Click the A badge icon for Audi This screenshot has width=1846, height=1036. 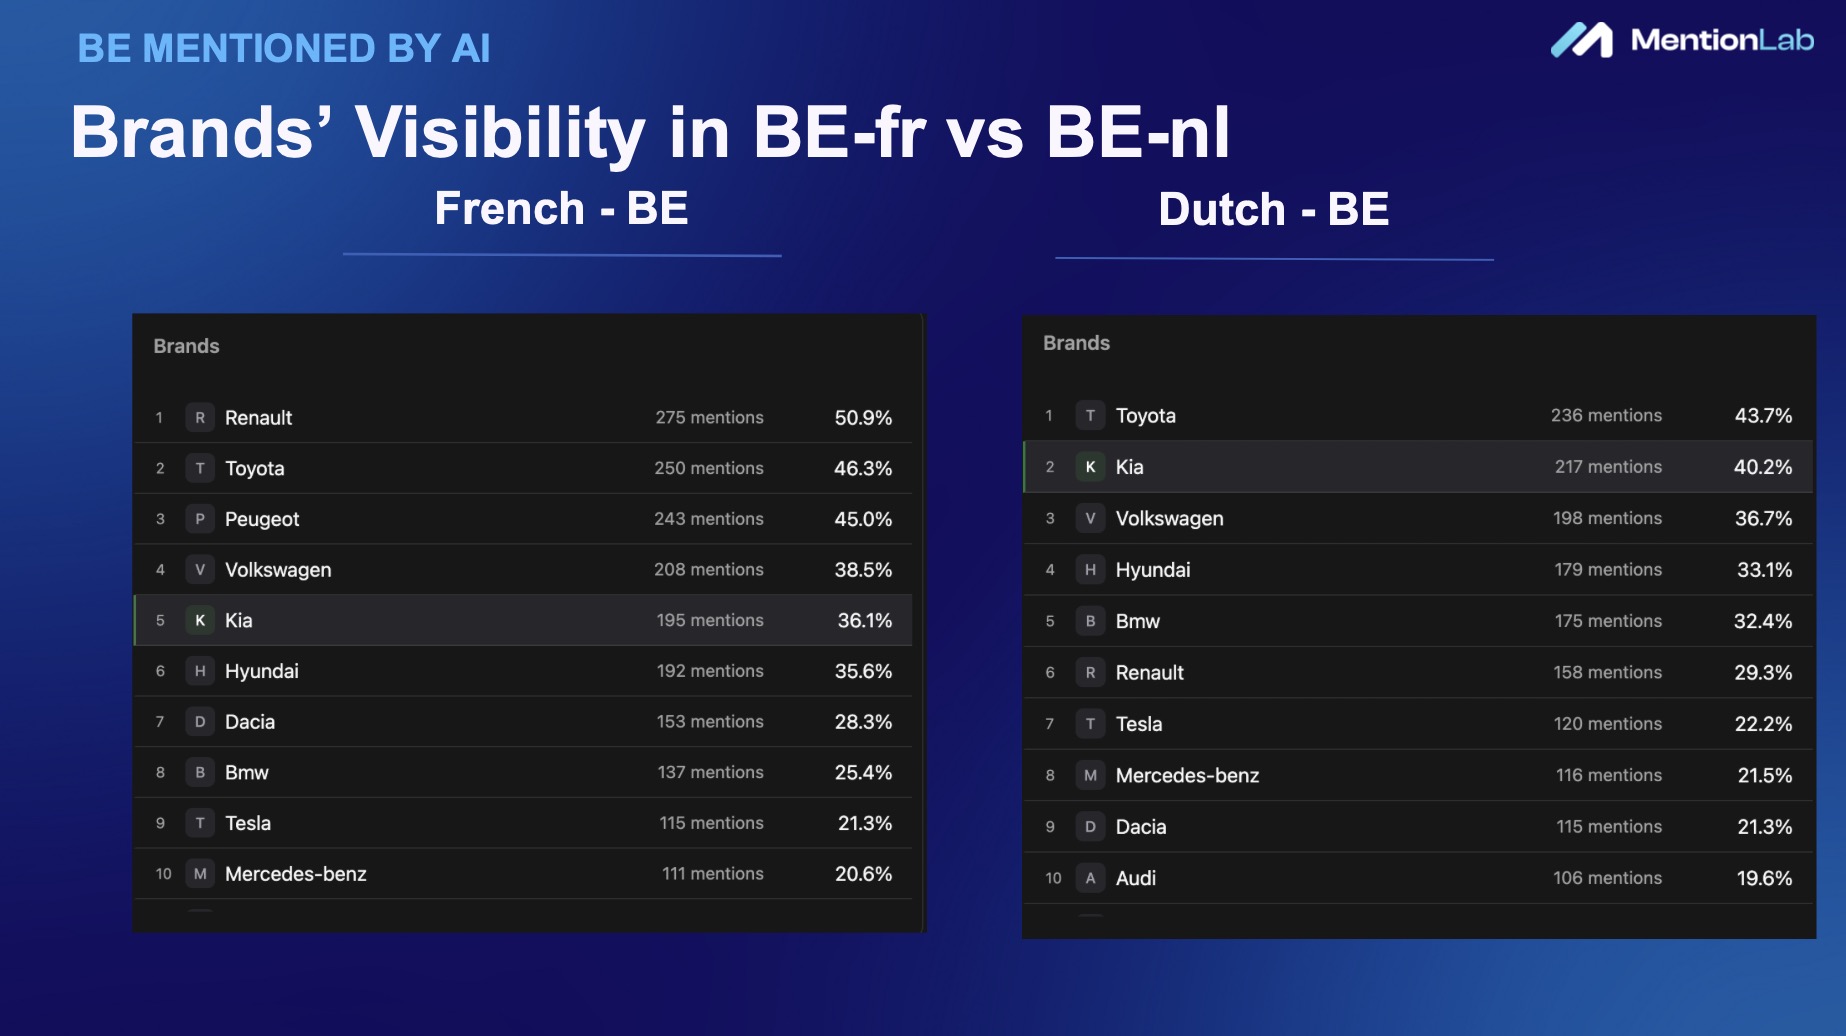(1090, 878)
